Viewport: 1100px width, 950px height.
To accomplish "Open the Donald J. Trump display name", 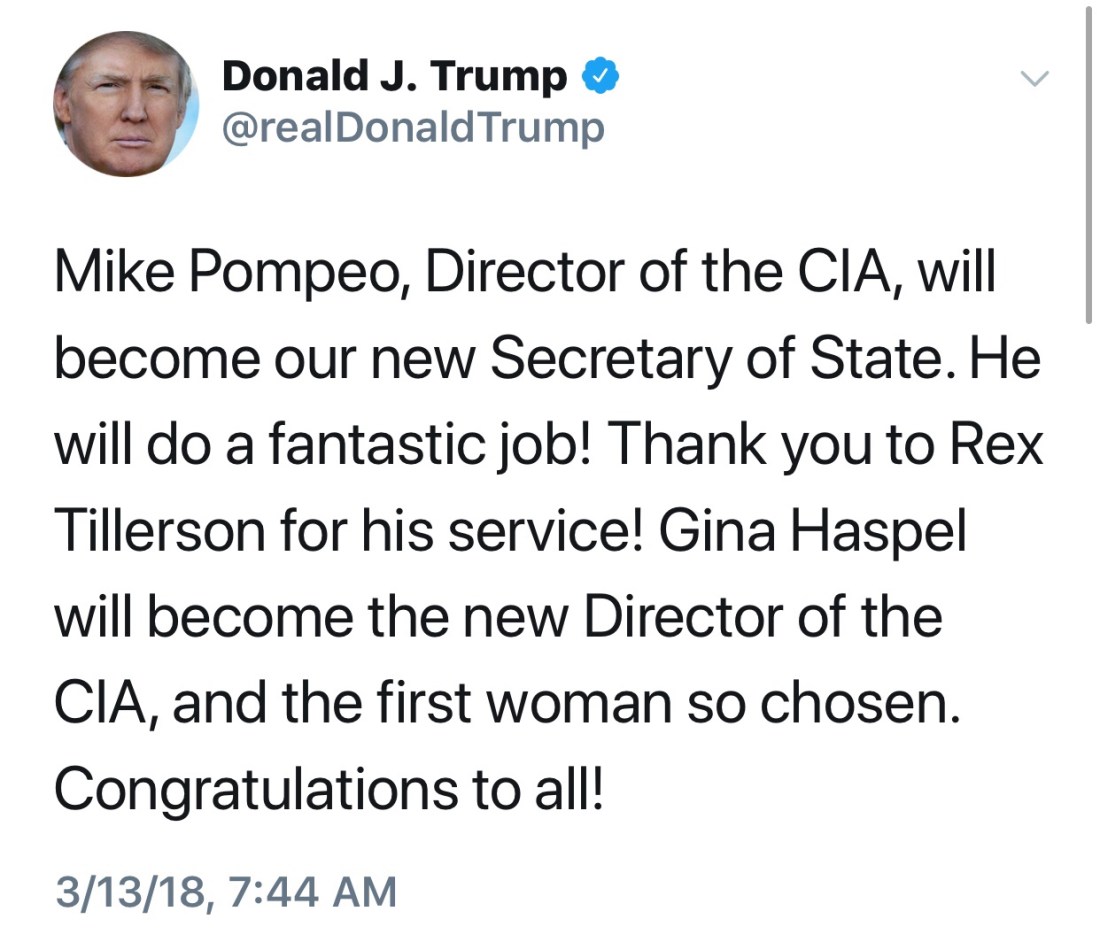I will coord(394,77).
